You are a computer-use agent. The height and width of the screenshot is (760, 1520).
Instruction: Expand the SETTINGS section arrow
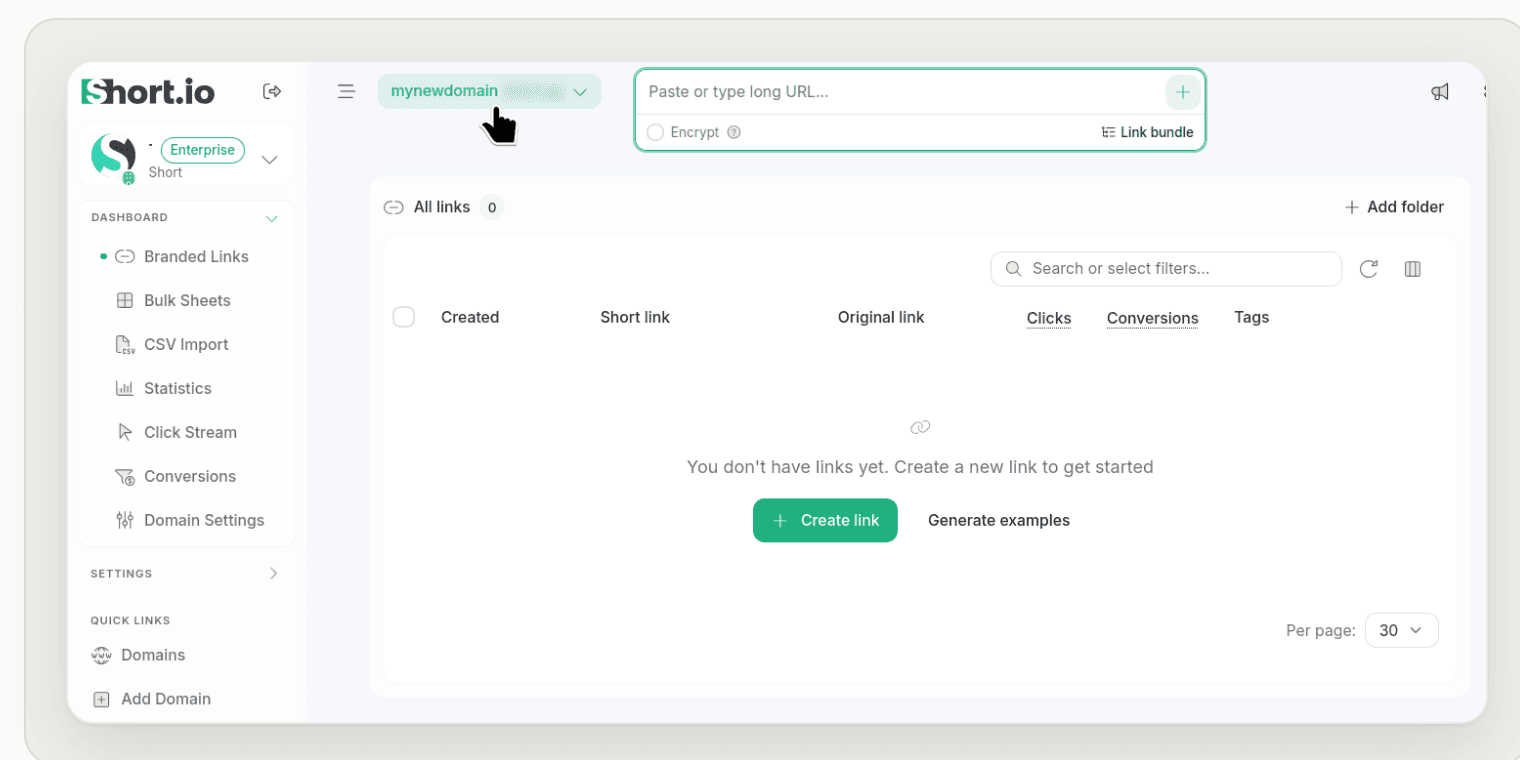(x=273, y=574)
